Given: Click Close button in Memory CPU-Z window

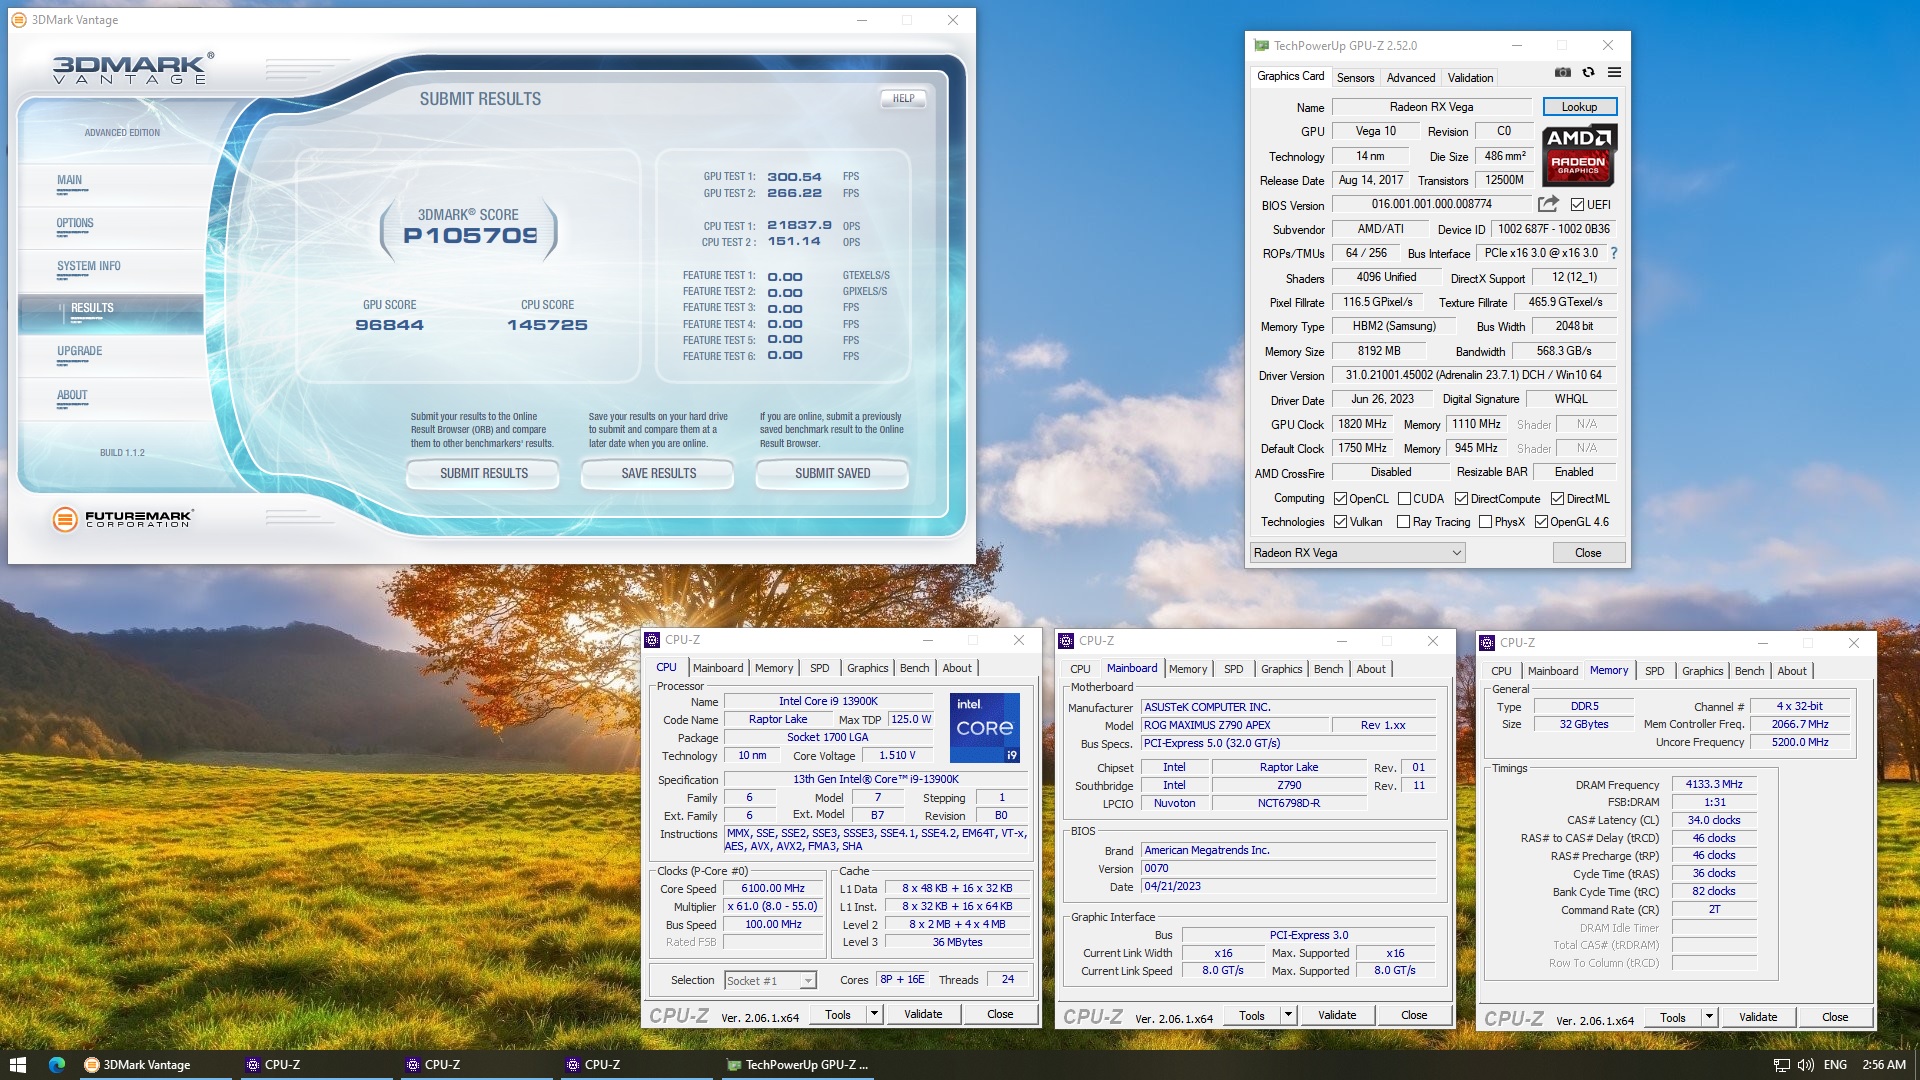Looking at the screenshot, I should [1835, 1017].
